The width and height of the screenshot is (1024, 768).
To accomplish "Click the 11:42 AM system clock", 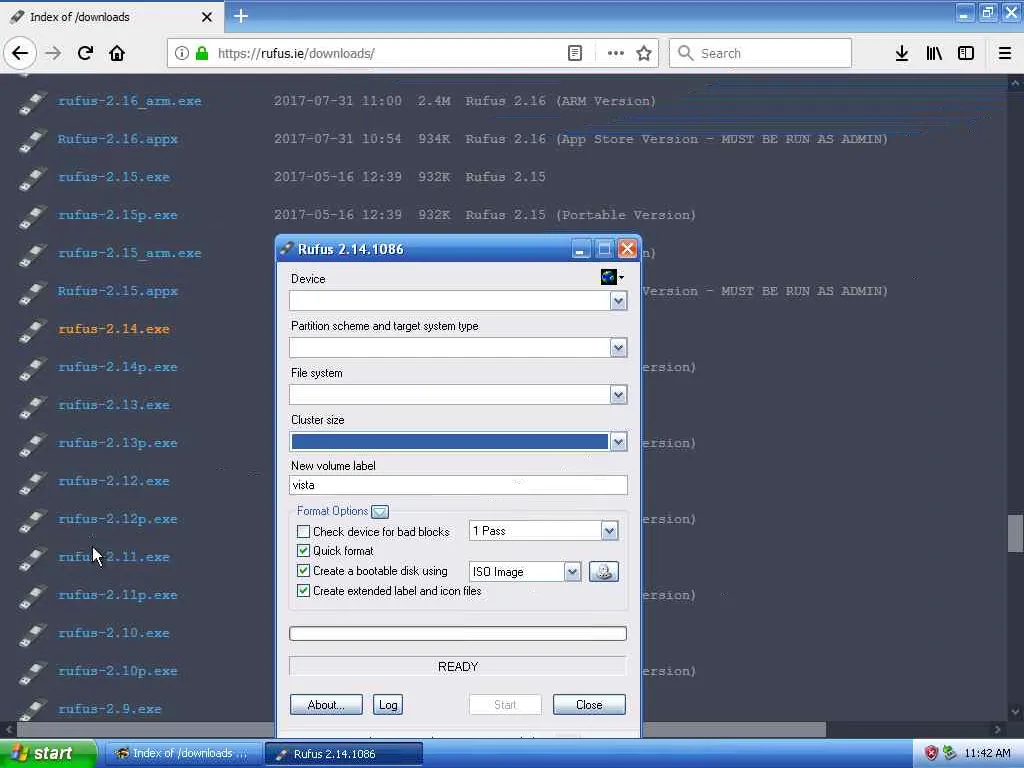I will pos(987,753).
